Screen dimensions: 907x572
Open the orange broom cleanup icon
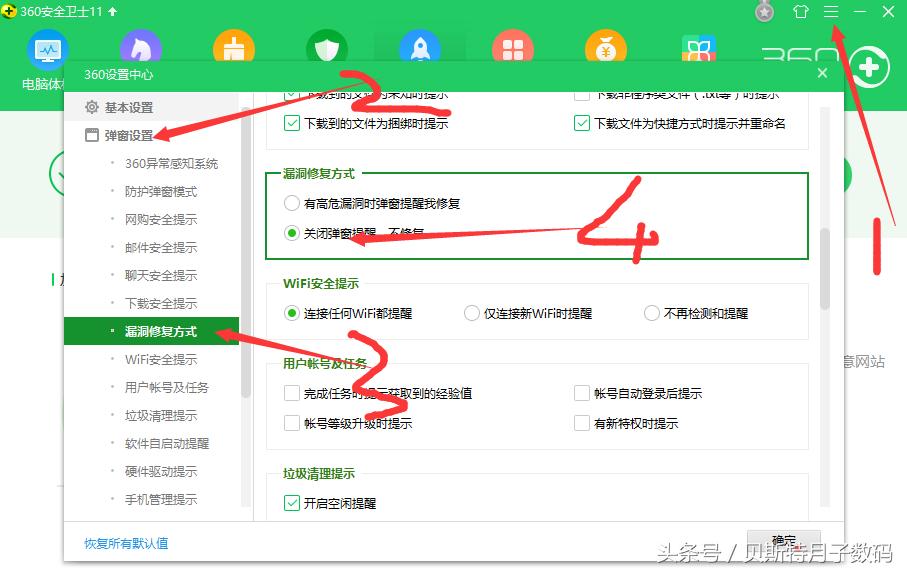click(234, 46)
